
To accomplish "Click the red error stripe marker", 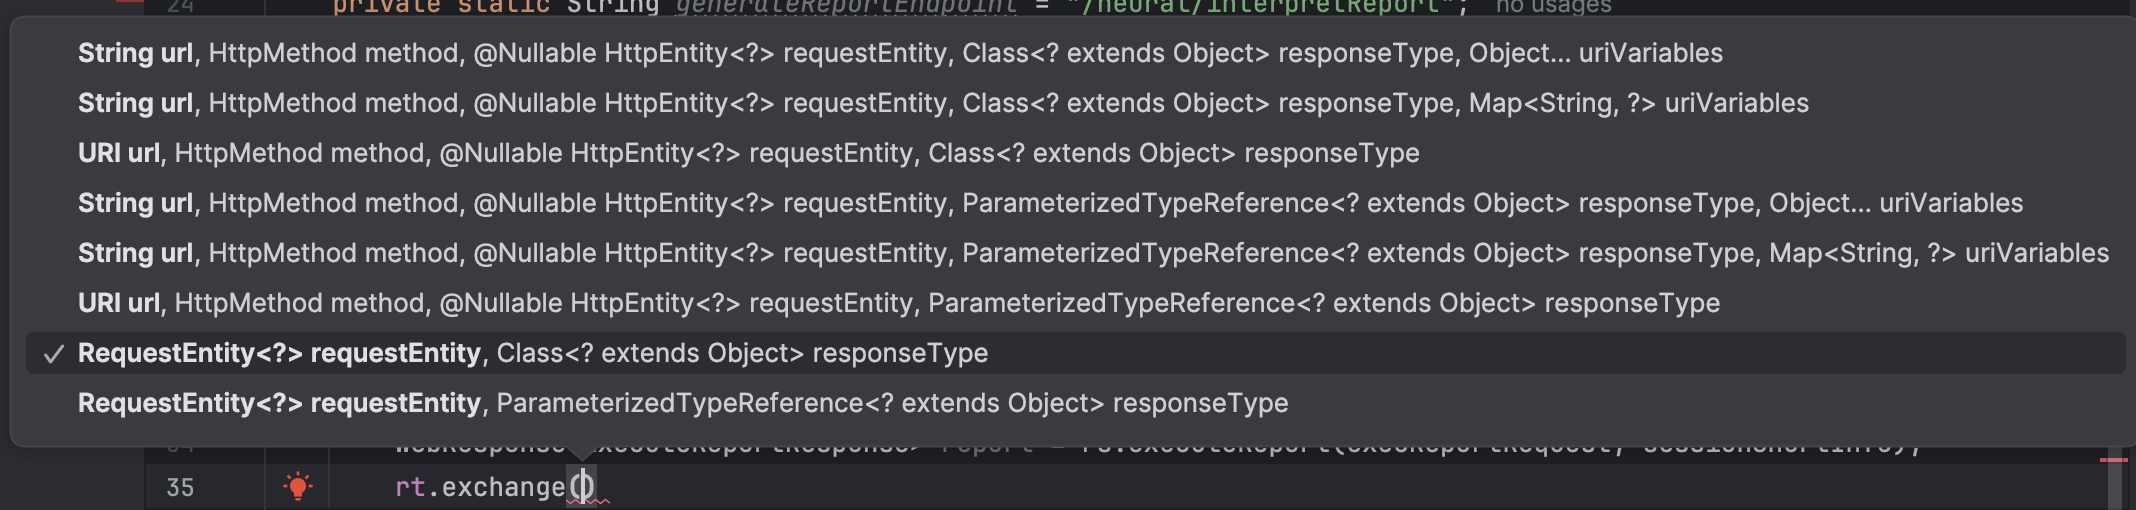I will click(x=2113, y=460).
